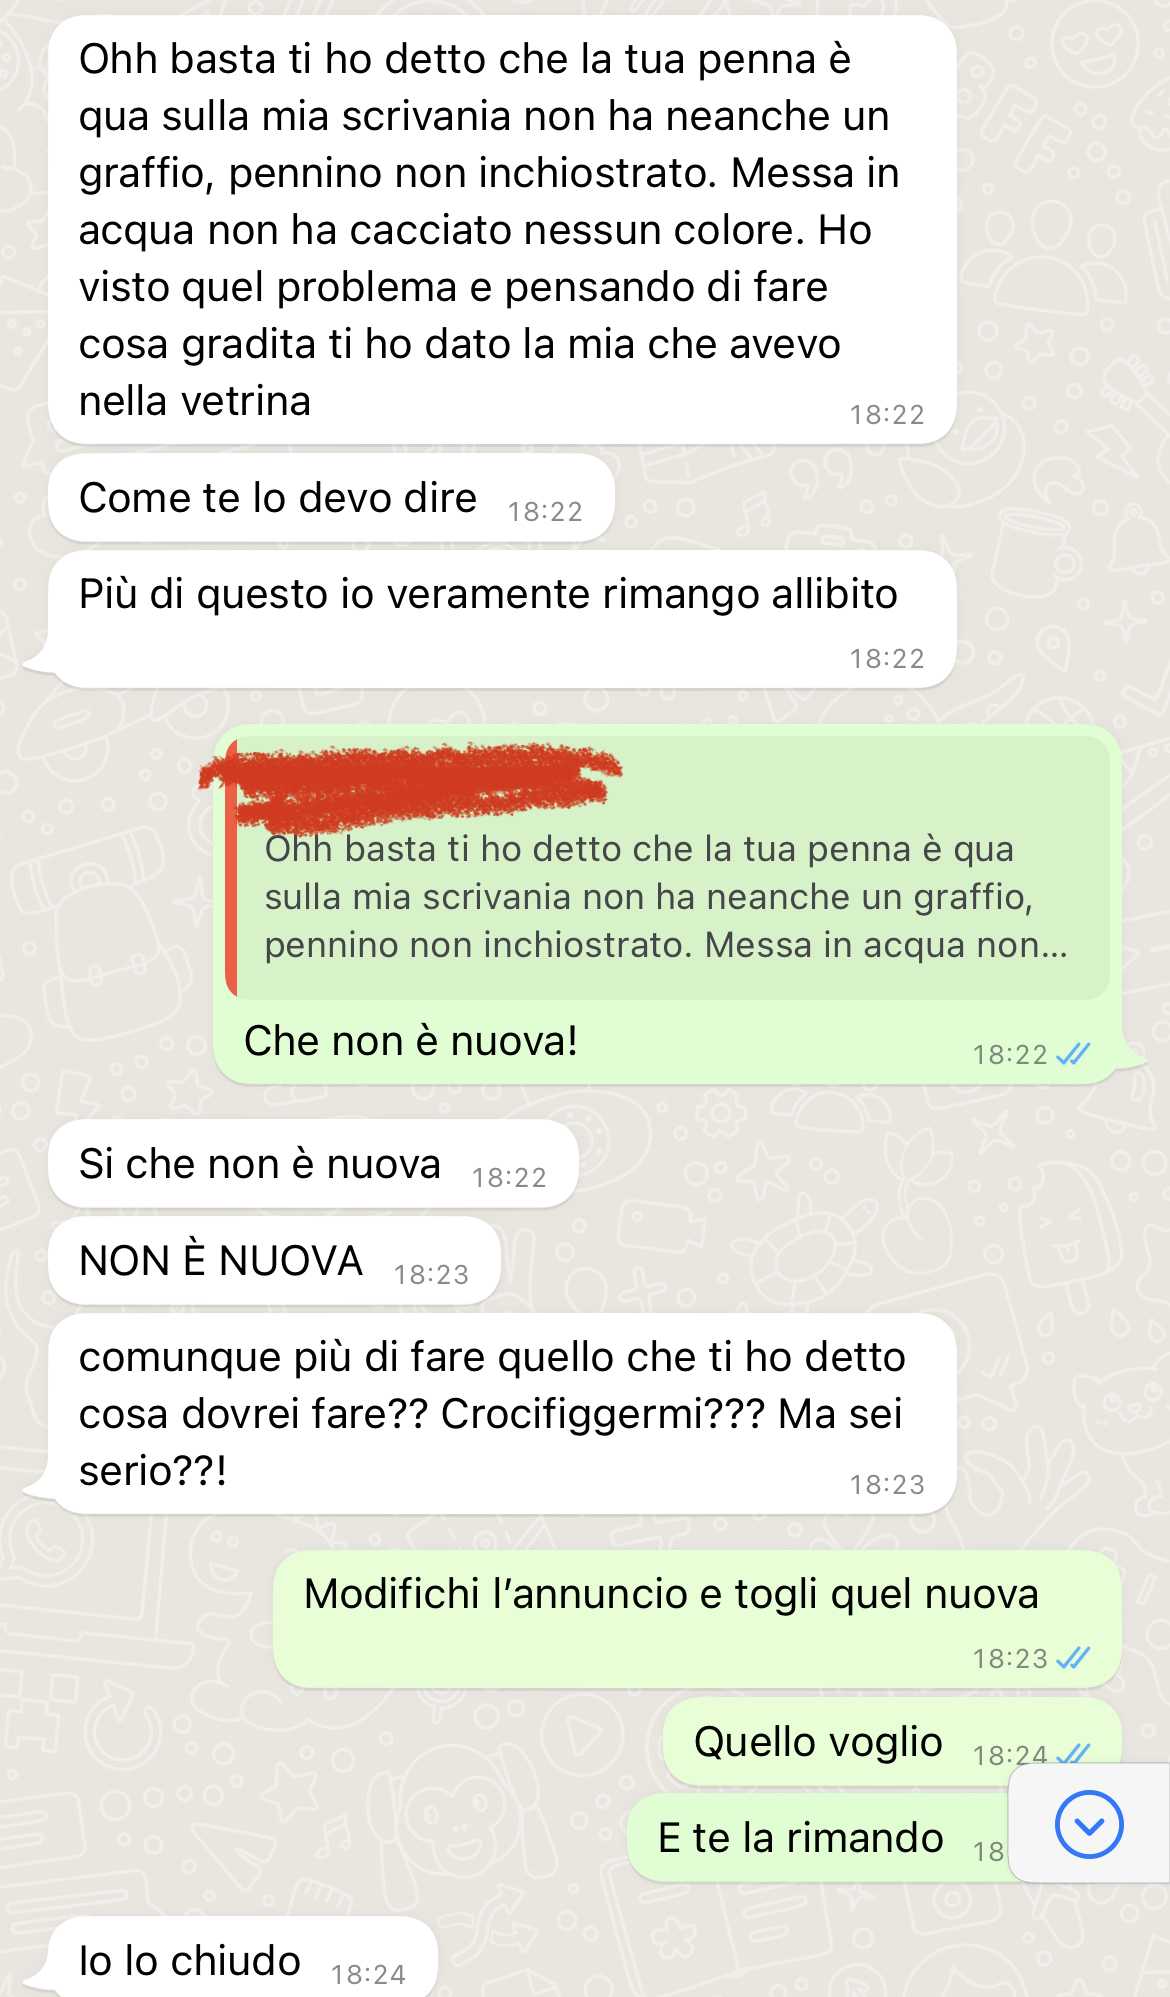Screen dimensions: 1170x1997
Task: Tap the red-scribbled sender name in quote
Action: (410, 787)
